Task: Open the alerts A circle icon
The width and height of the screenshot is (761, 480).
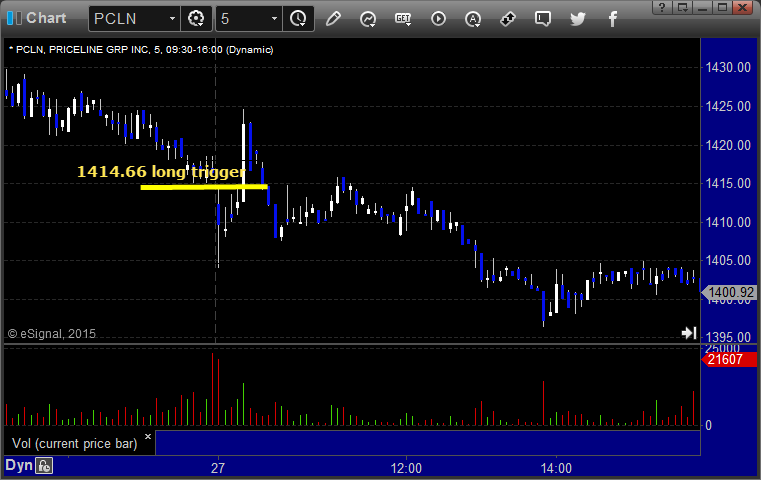Action: pos(473,19)
